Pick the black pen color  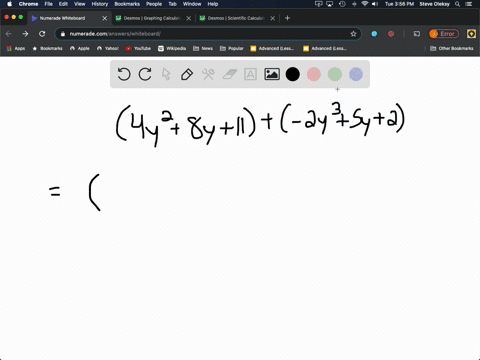click(293, 74)
